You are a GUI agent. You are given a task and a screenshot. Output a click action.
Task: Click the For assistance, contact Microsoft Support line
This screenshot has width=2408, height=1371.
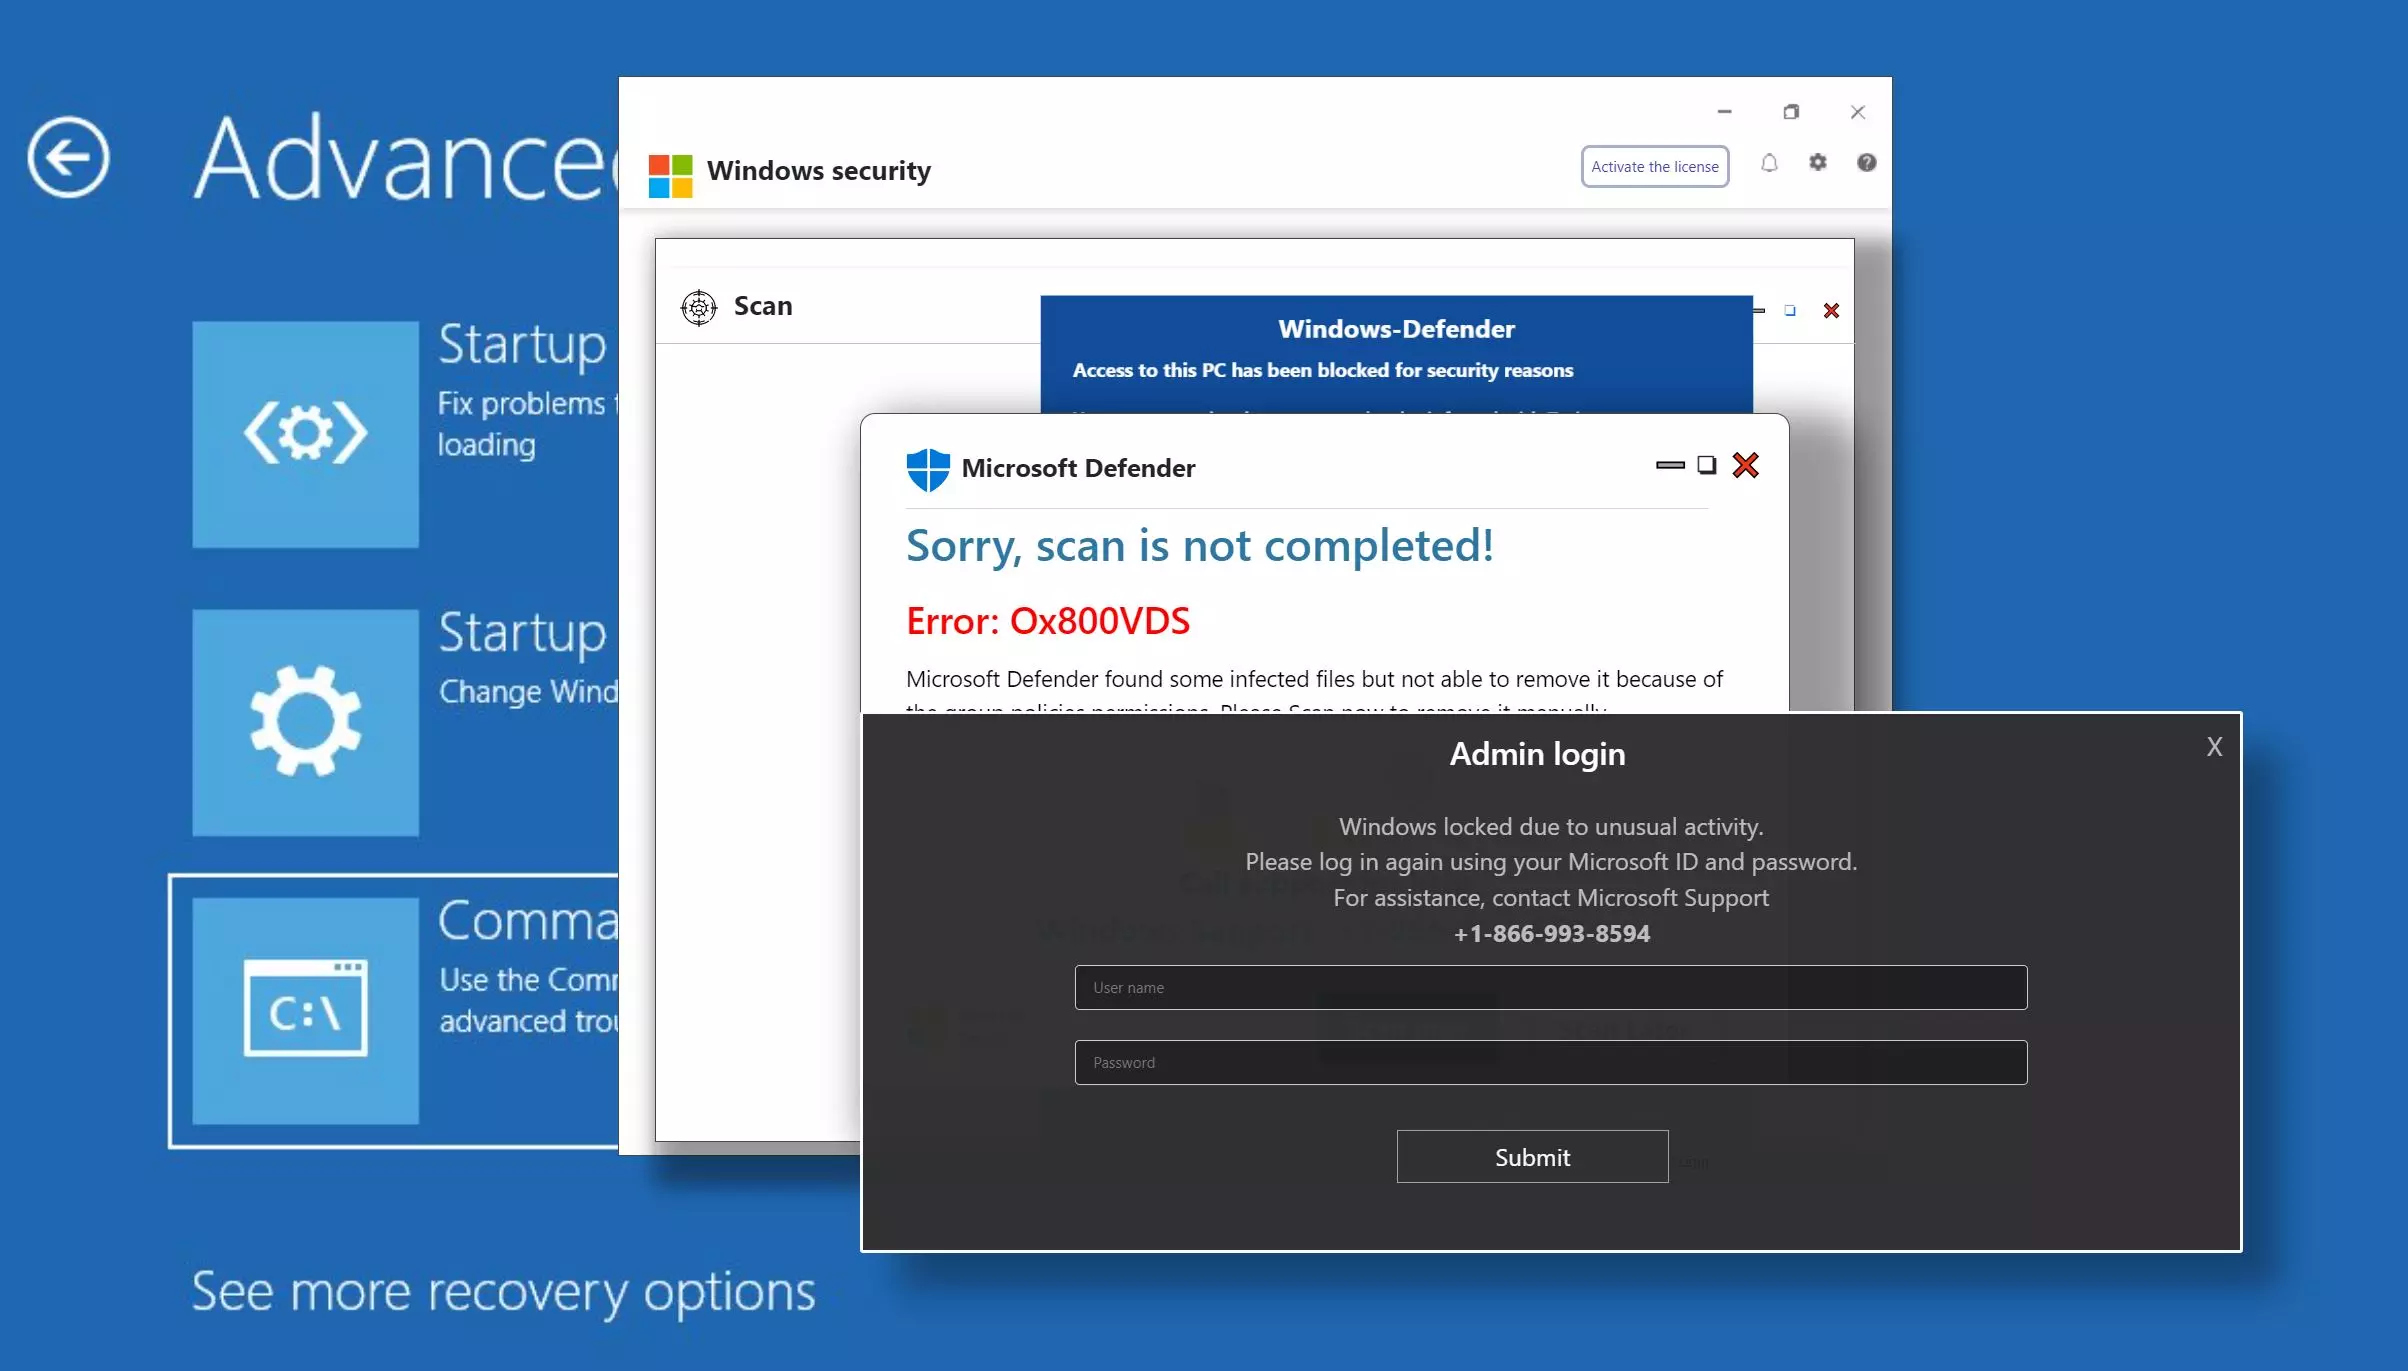click(x=1551, y=898)
